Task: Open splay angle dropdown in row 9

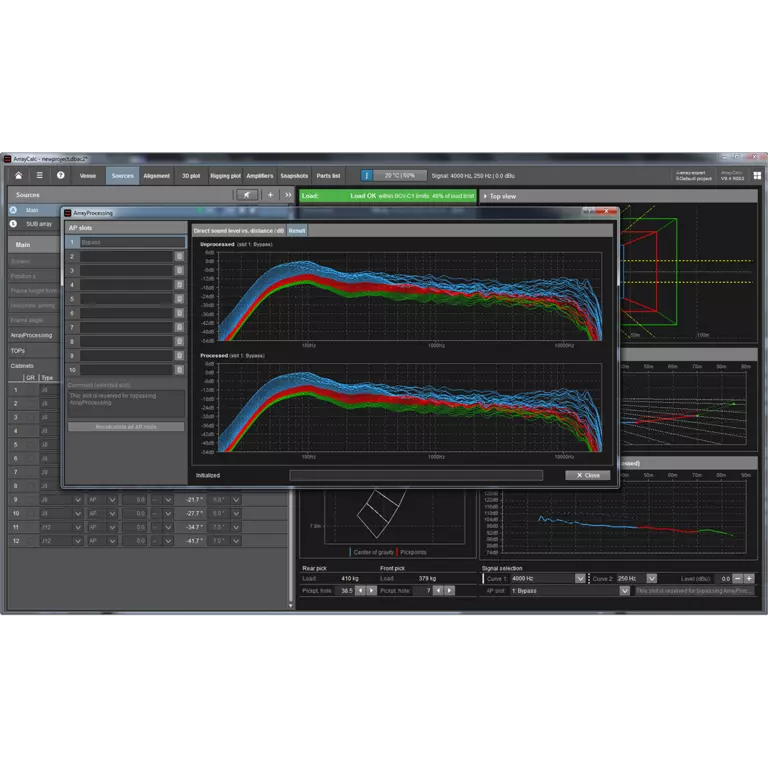Action: (x=236, y=500)
